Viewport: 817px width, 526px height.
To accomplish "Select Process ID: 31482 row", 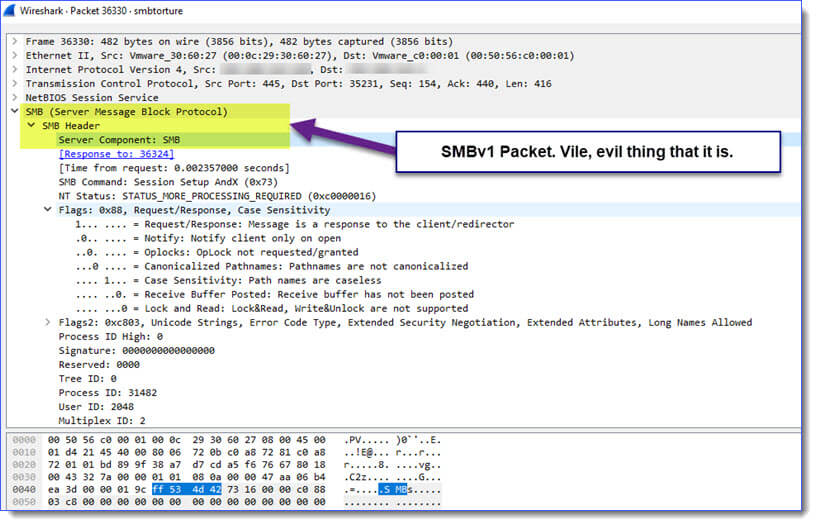I will coord(108,393).
